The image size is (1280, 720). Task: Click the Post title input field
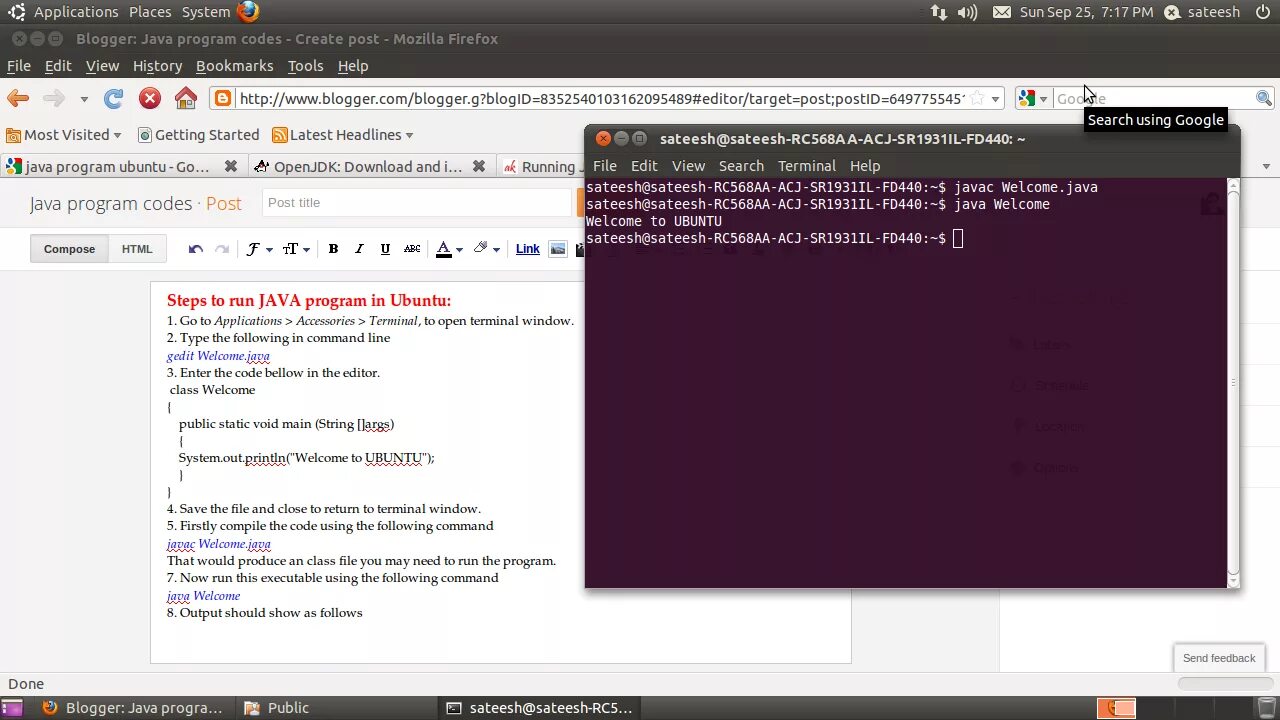(417, 203)
